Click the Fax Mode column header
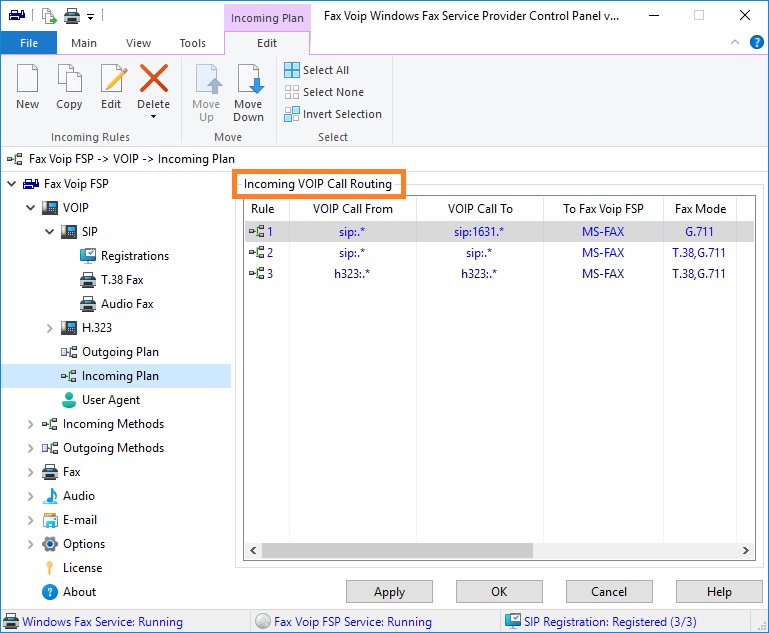 (x=700, y=209)
